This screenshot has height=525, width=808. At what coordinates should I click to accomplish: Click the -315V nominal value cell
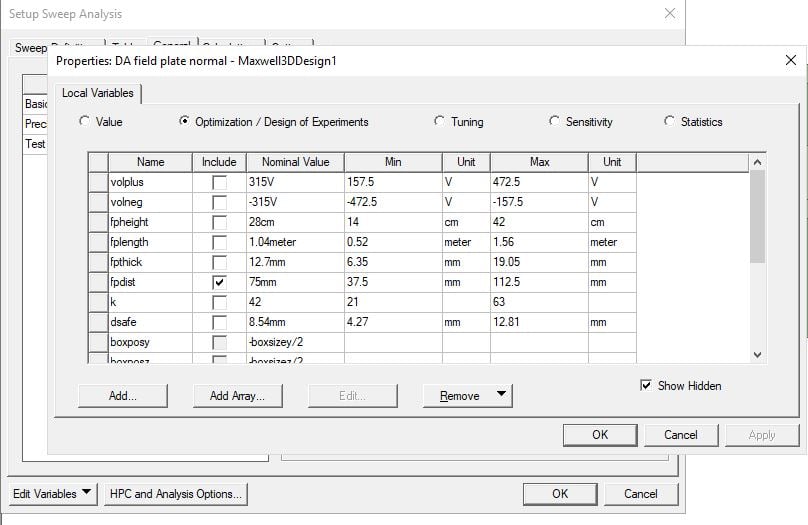[x=295, y=202]
